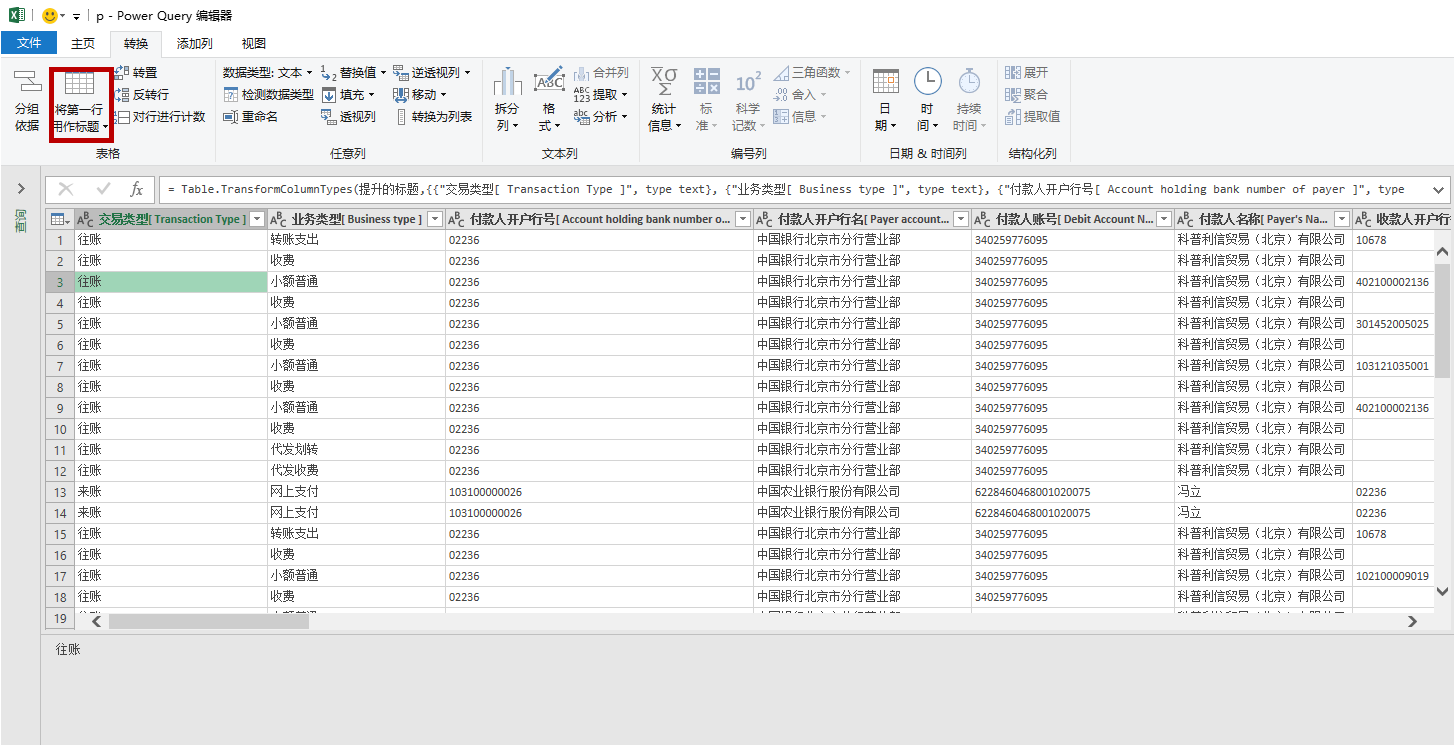Click the 反转行 (Reverse Rows) button
This screenshot has height=745, width=1454.
(x=141, y=94)
